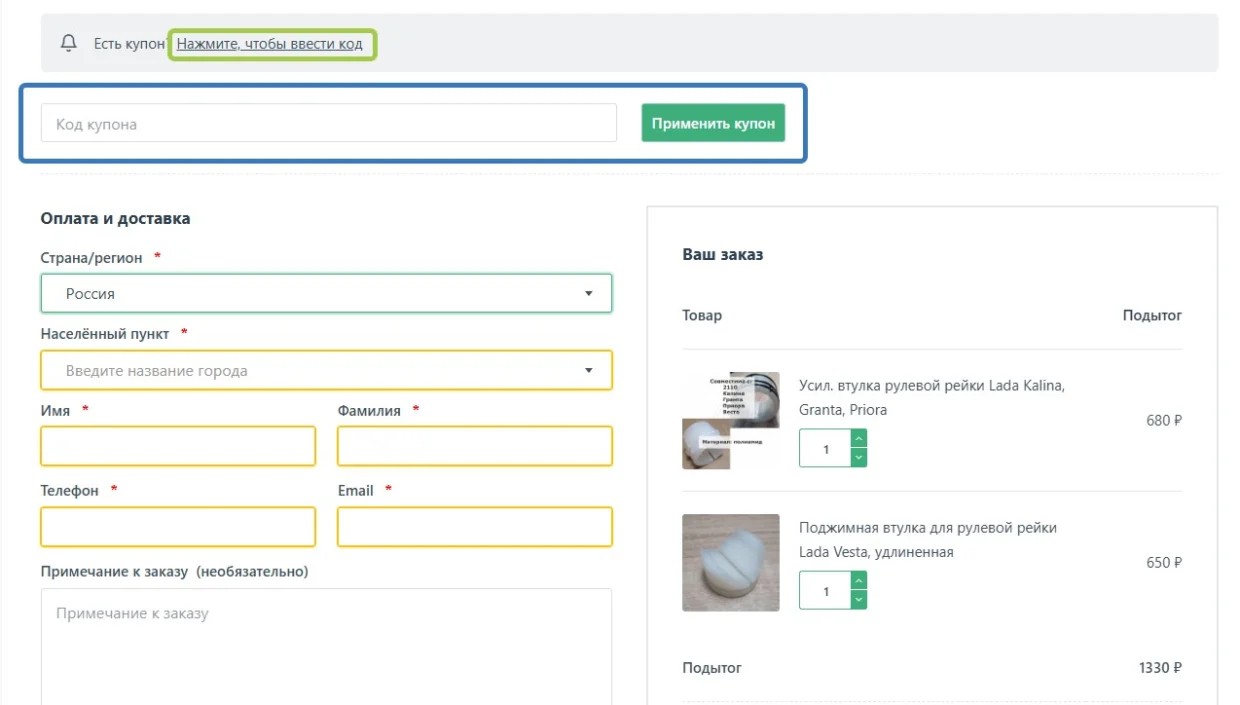
Task: Click the Примечание к заказу textarea
Action: [326, 647]
